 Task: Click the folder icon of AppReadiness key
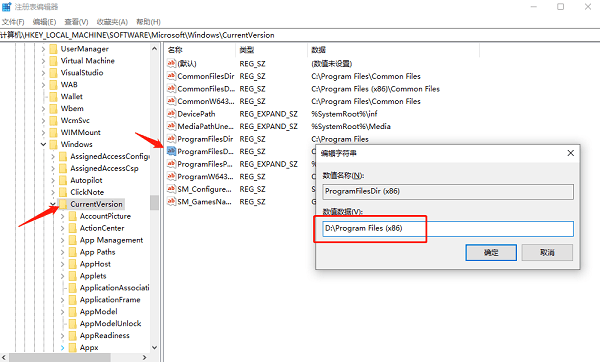point(73,336)
